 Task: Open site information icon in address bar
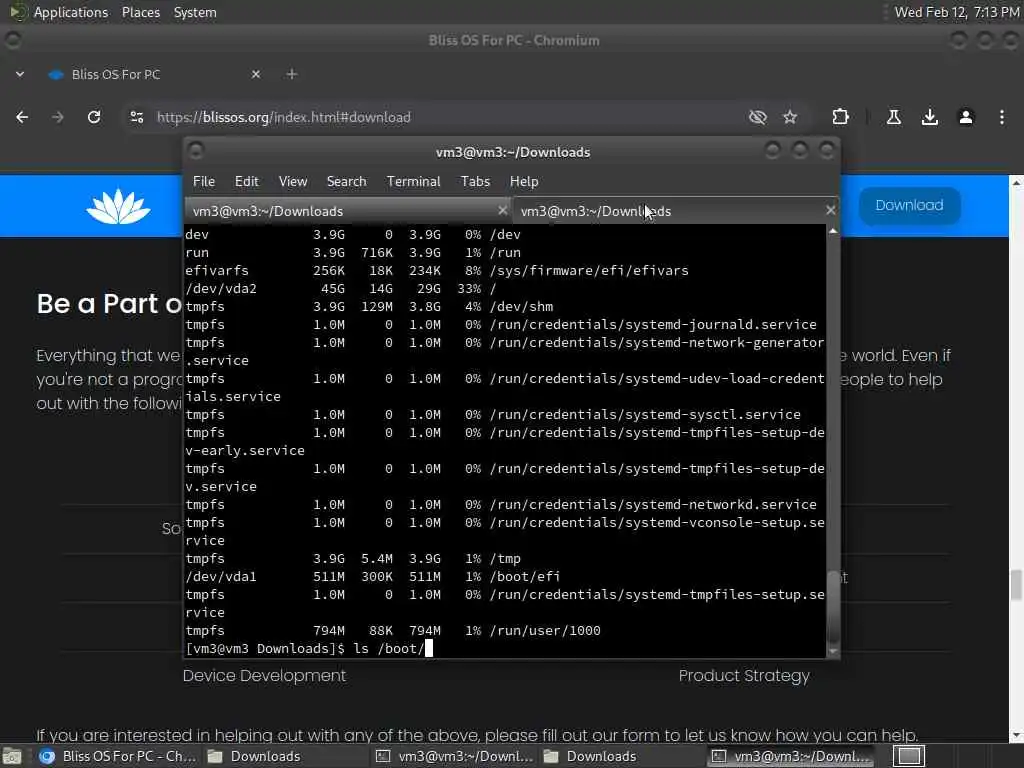click(x=136, y=117)
